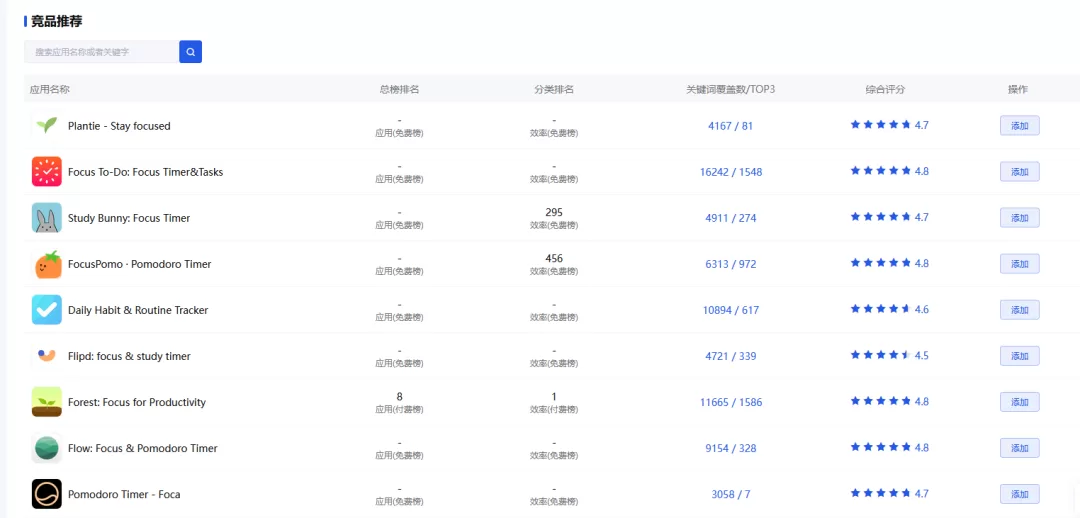
Task: Open the Daily Habit checkmark icon
Action: 47,310
